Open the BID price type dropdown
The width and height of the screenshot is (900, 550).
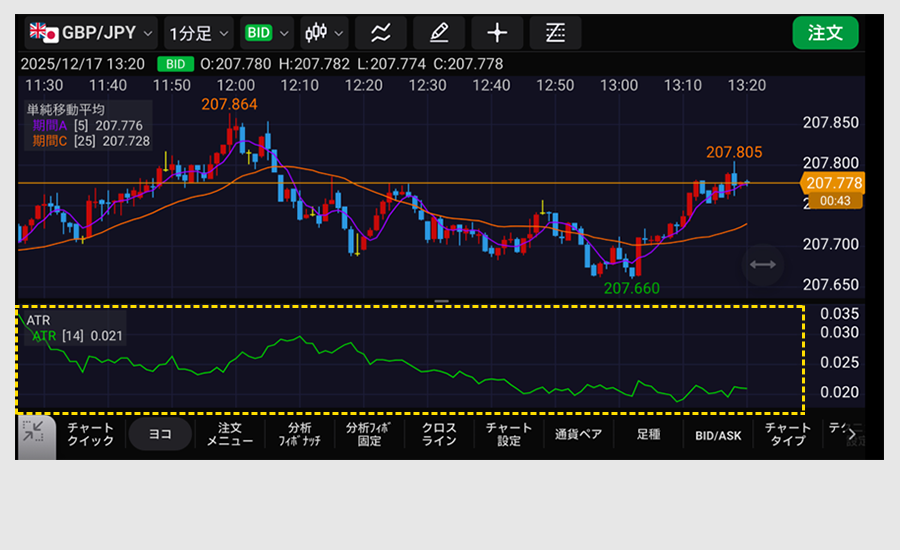click(x=267, y=32)
